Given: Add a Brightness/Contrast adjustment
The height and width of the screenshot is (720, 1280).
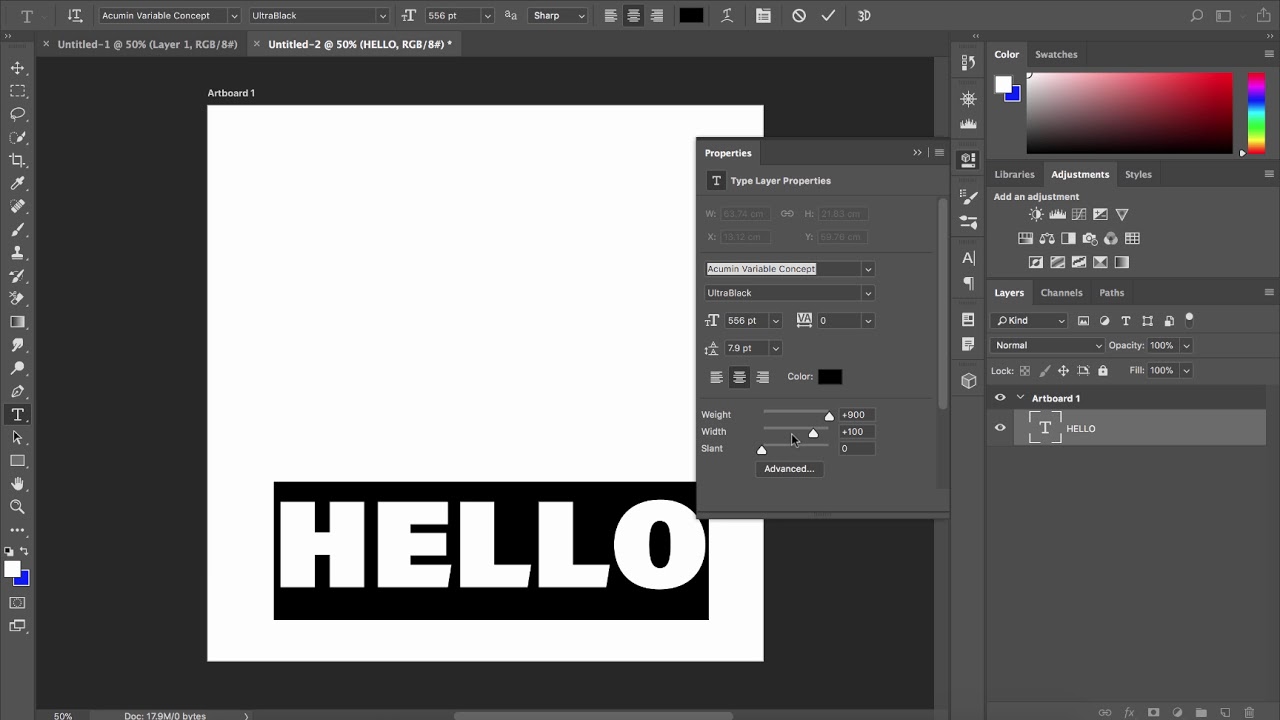Looking at the screenshot, I should point(1036,214).
